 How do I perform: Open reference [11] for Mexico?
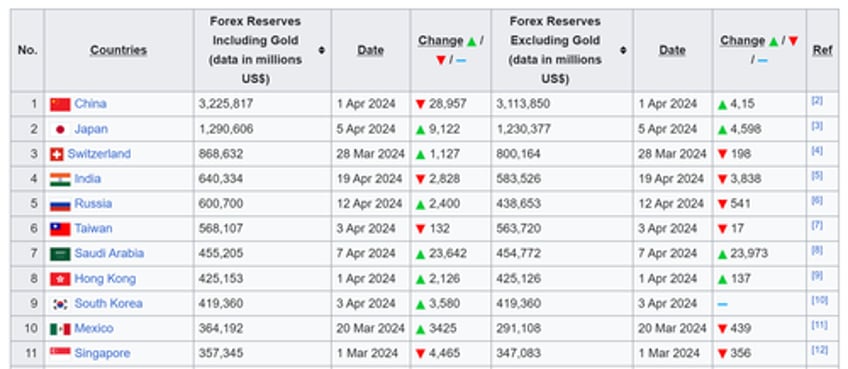[819, 325]
